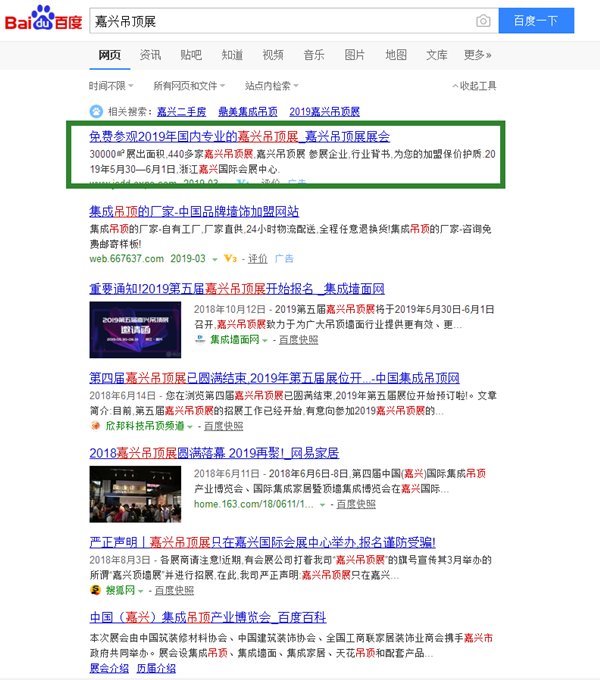This screenshot has height=680, width=600.
Task: Open the 时间不限 time filter dropdown
Action: [111, 86]
